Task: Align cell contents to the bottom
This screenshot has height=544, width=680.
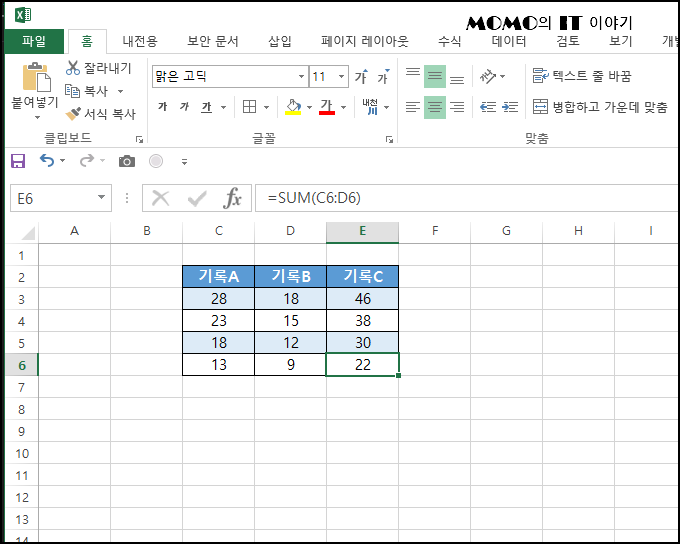Action: click(x=457, y=80)
